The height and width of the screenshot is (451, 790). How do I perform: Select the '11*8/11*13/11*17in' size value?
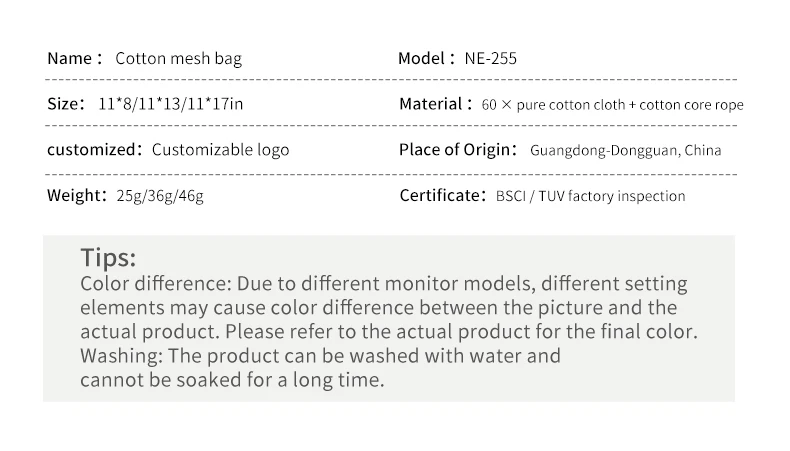point(171,104)
